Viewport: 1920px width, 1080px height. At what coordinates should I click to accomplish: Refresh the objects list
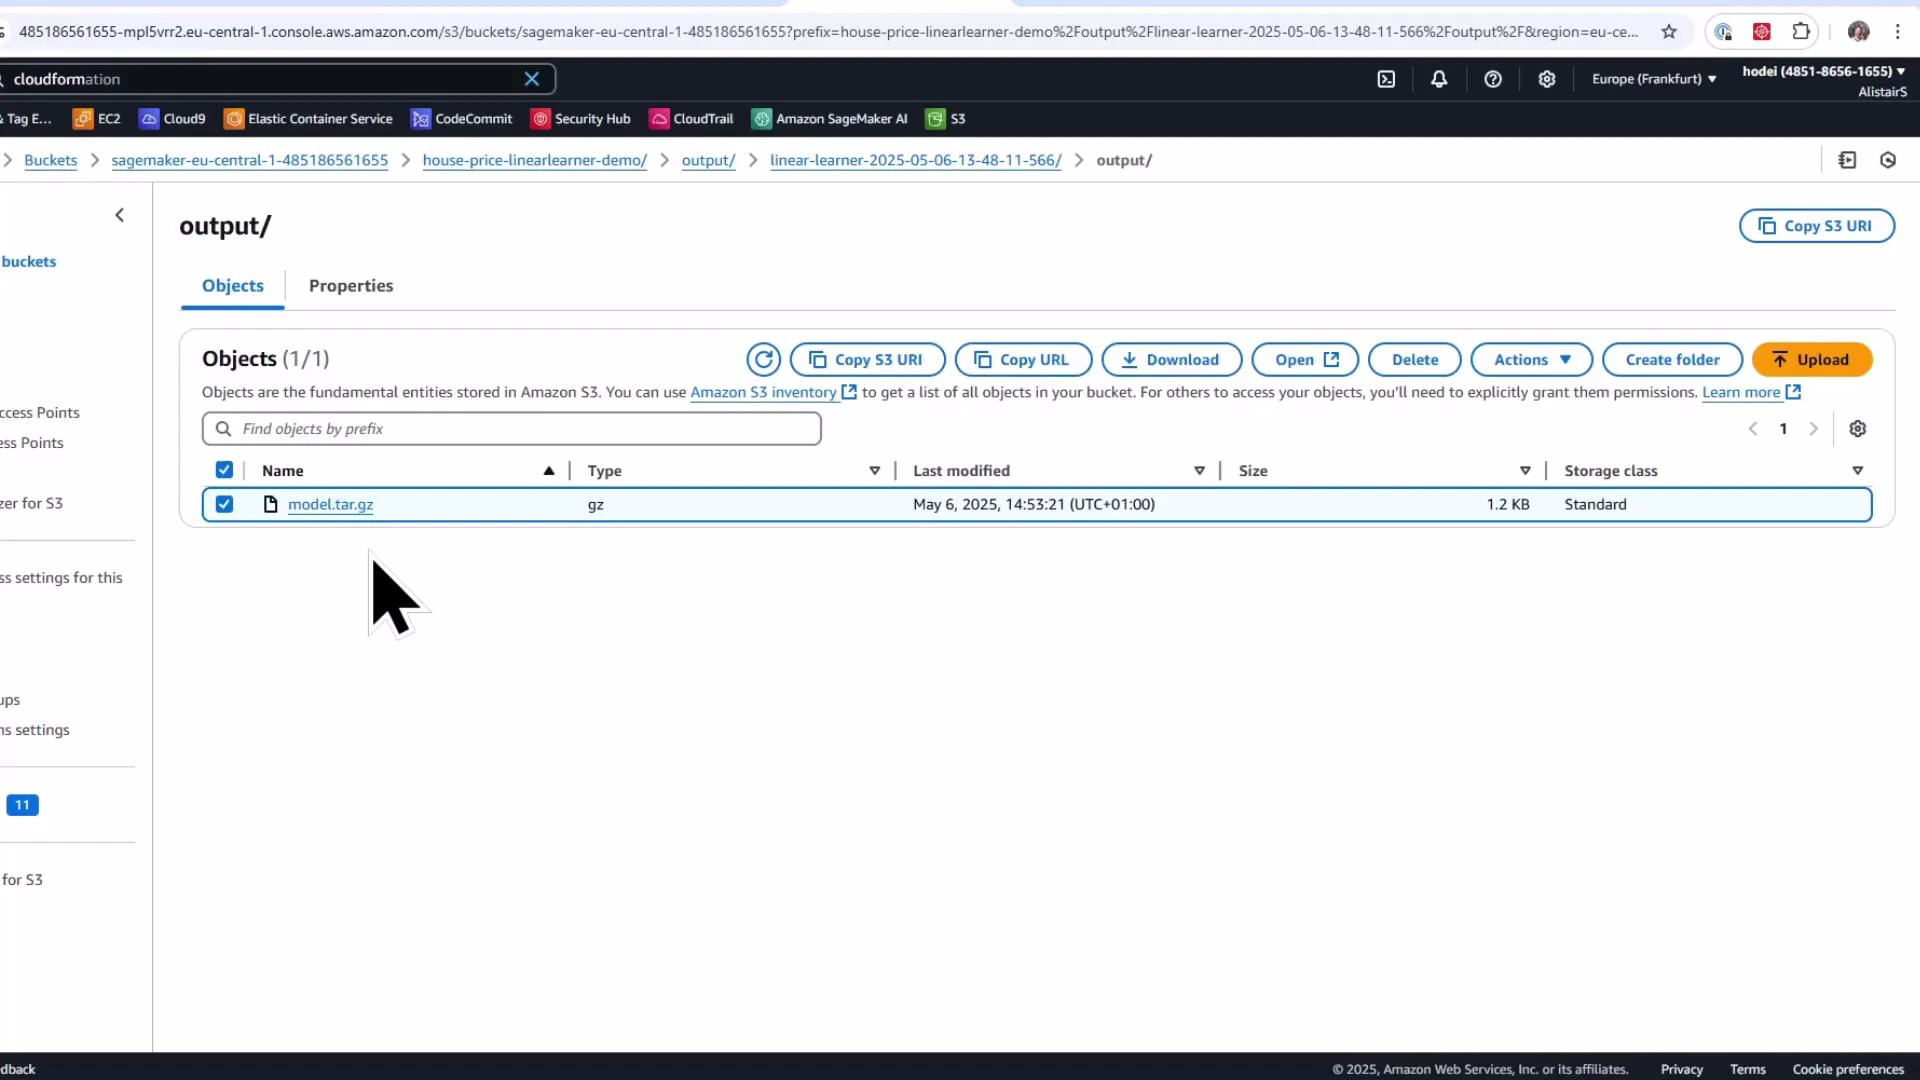764,360
